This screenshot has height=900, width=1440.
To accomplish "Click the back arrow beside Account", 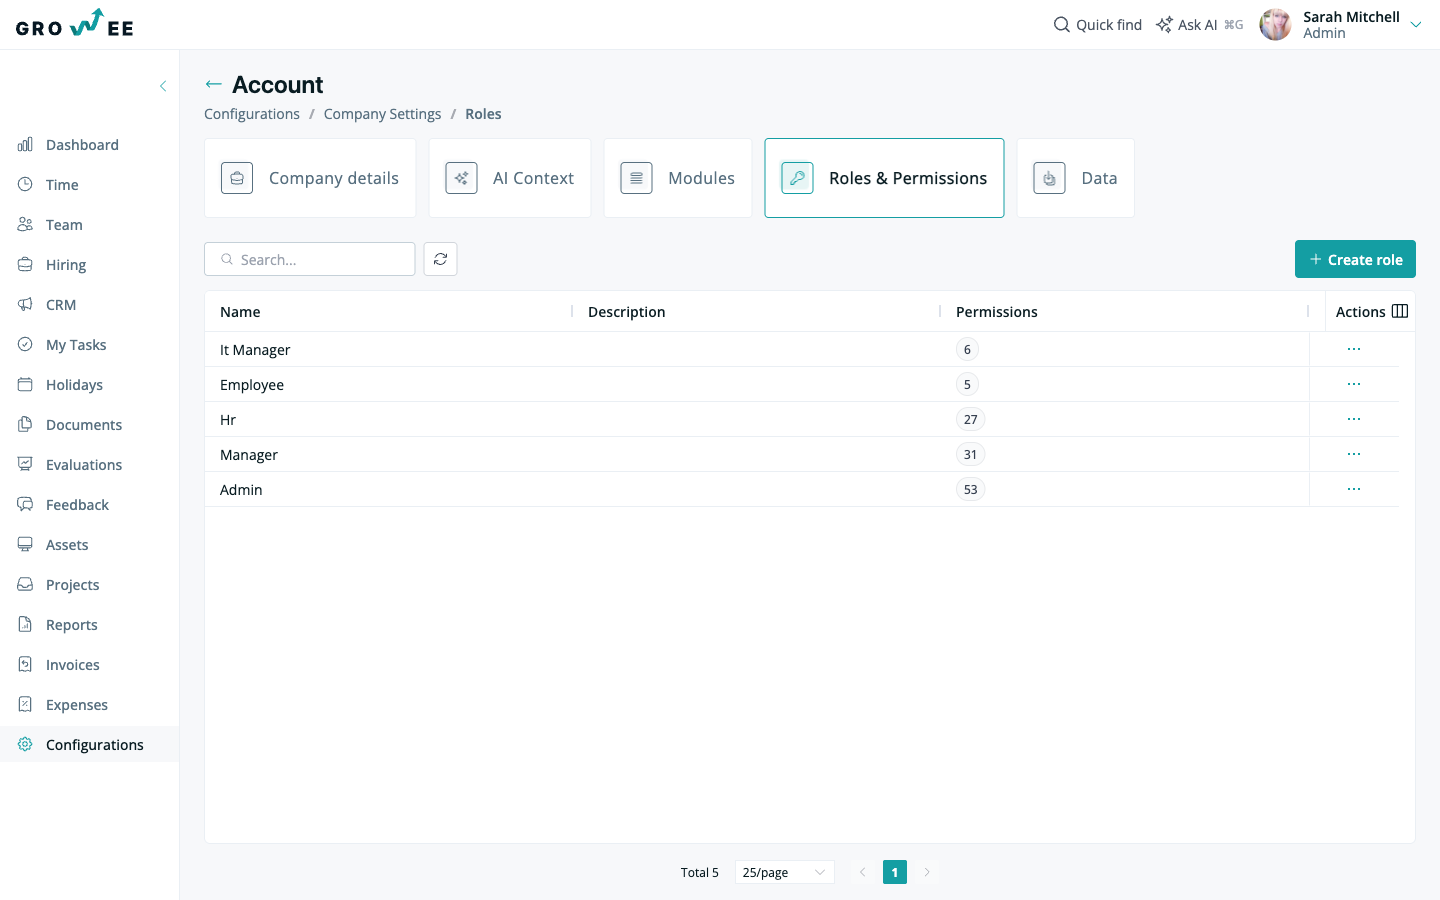I will [213, 85].
